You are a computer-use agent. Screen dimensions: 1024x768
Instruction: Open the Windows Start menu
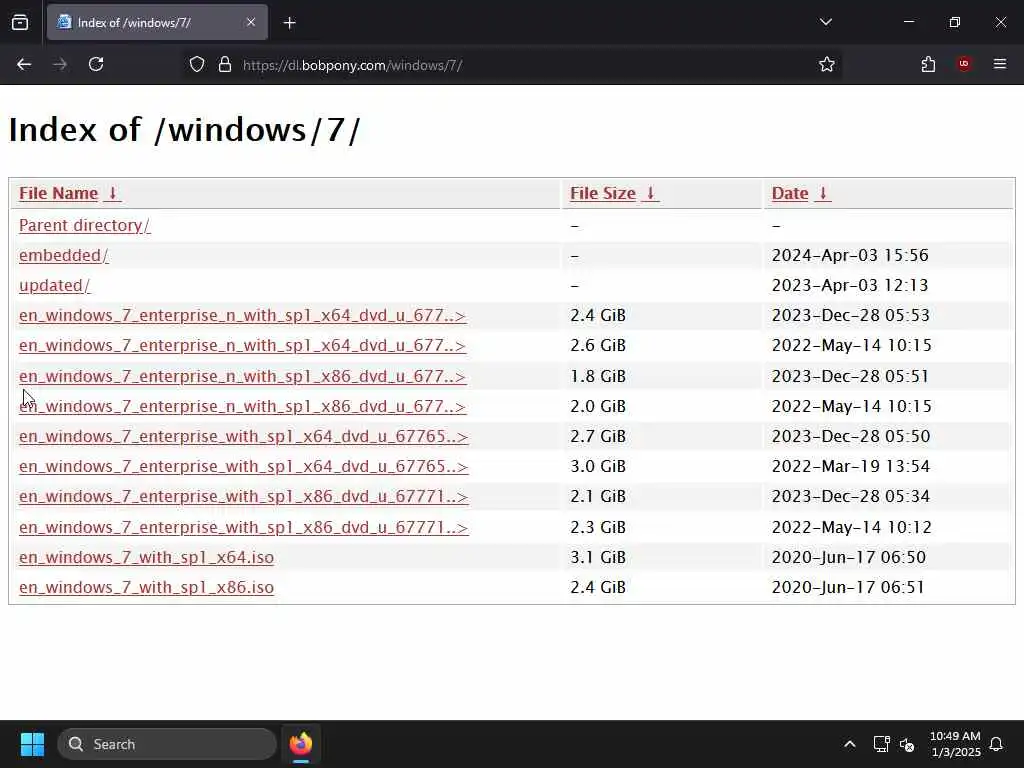32,744
